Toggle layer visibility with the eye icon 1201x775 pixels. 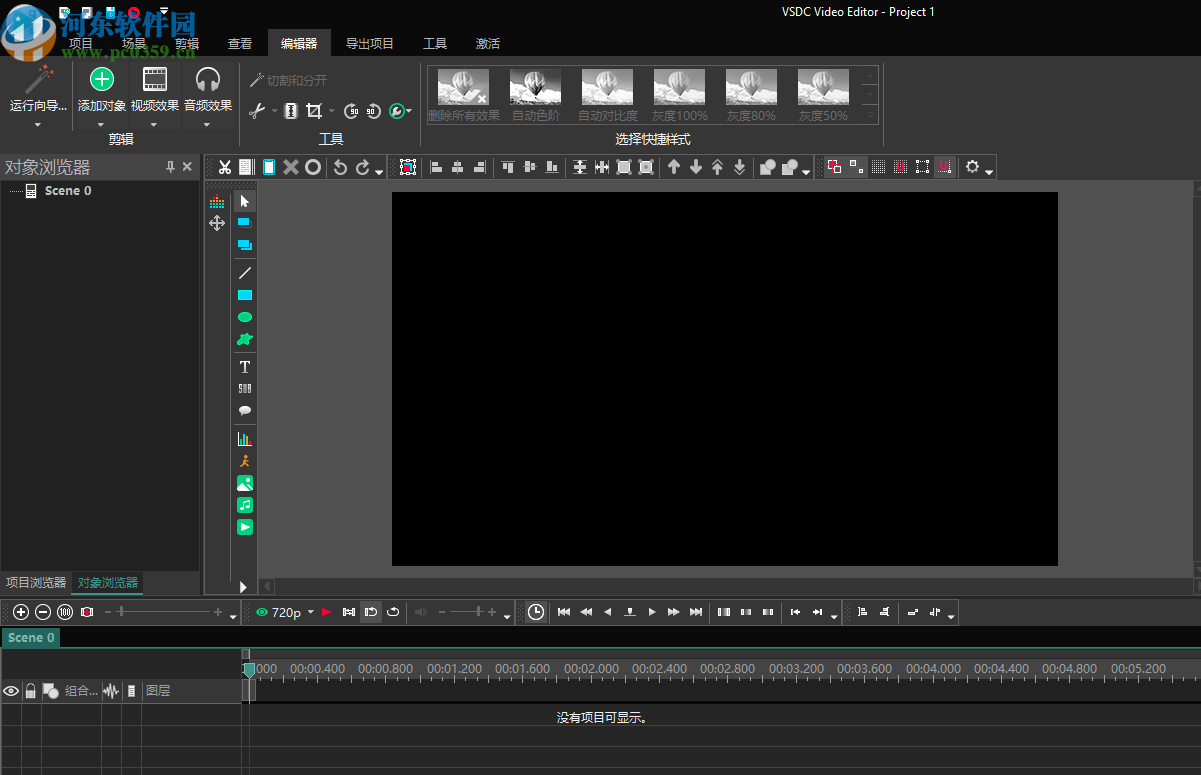(x=10, y=690)
